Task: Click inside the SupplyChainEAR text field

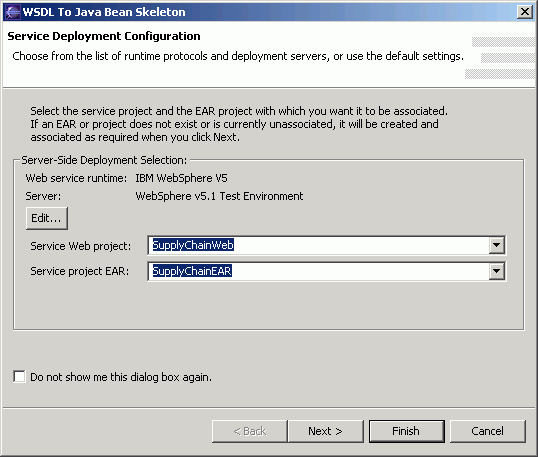Action: pyautogui.click(x=318, y=271)
